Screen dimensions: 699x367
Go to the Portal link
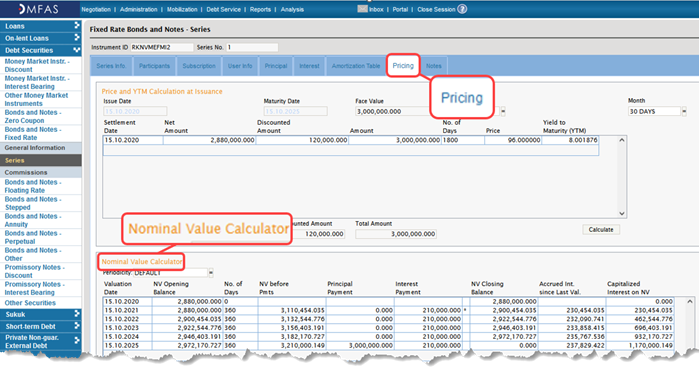click(x=400, y=9)
